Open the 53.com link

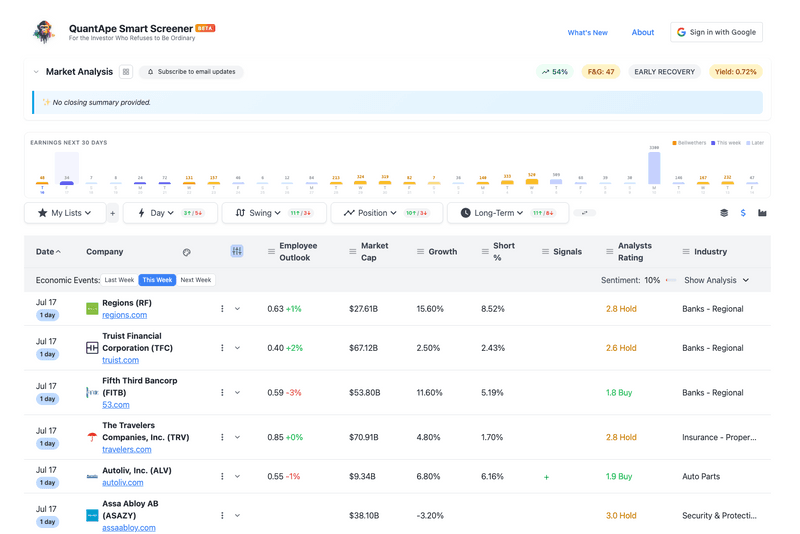[116, 405]
